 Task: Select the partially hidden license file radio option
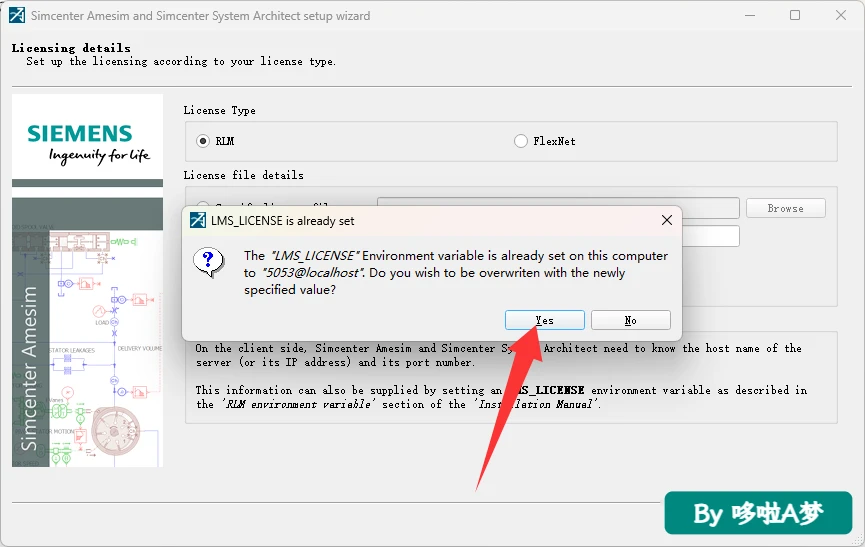coord(203,203)
